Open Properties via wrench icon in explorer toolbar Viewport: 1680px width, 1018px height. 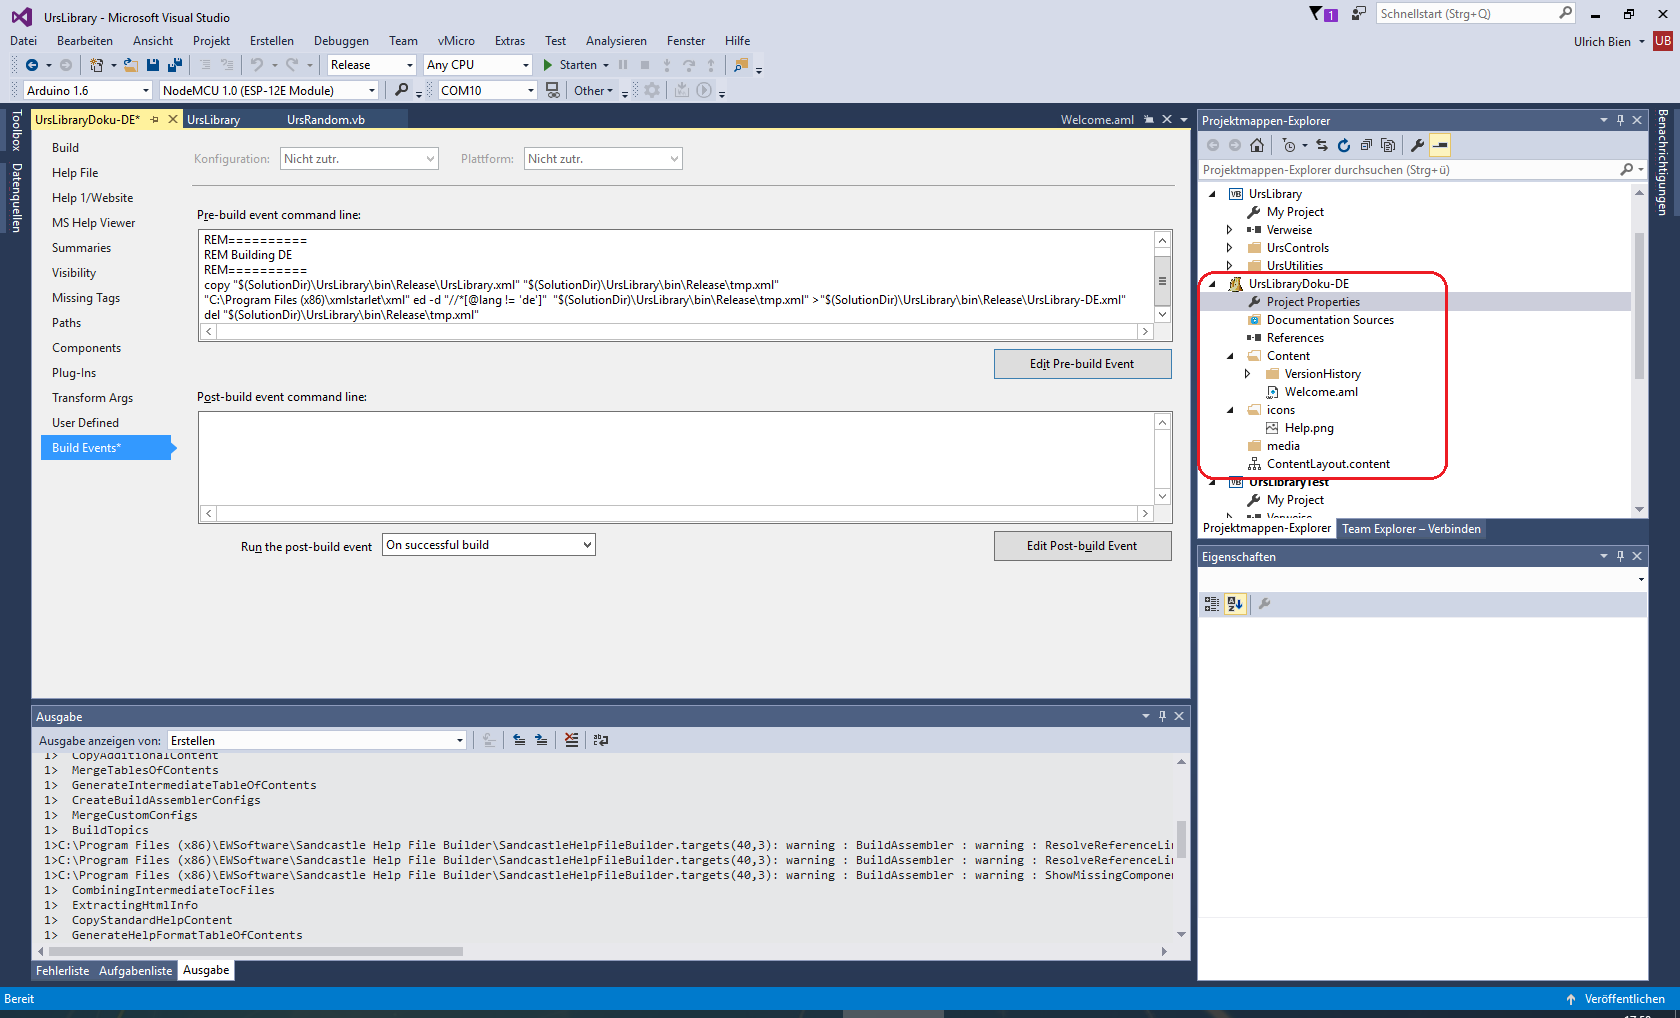(1417, 145)
